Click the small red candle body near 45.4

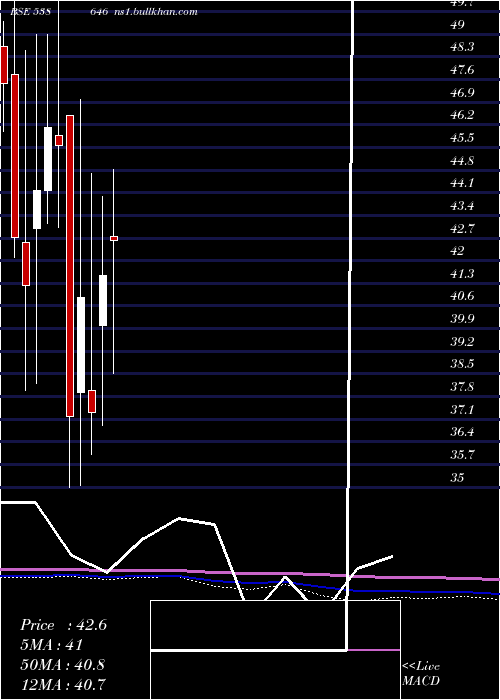pos(59,140)
